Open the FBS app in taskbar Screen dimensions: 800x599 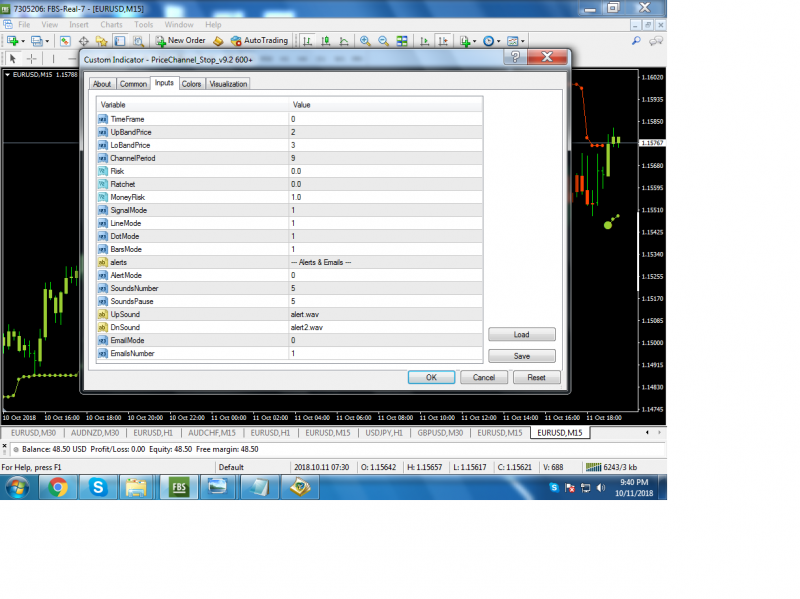pyautogui.click(x=179, y=487)
